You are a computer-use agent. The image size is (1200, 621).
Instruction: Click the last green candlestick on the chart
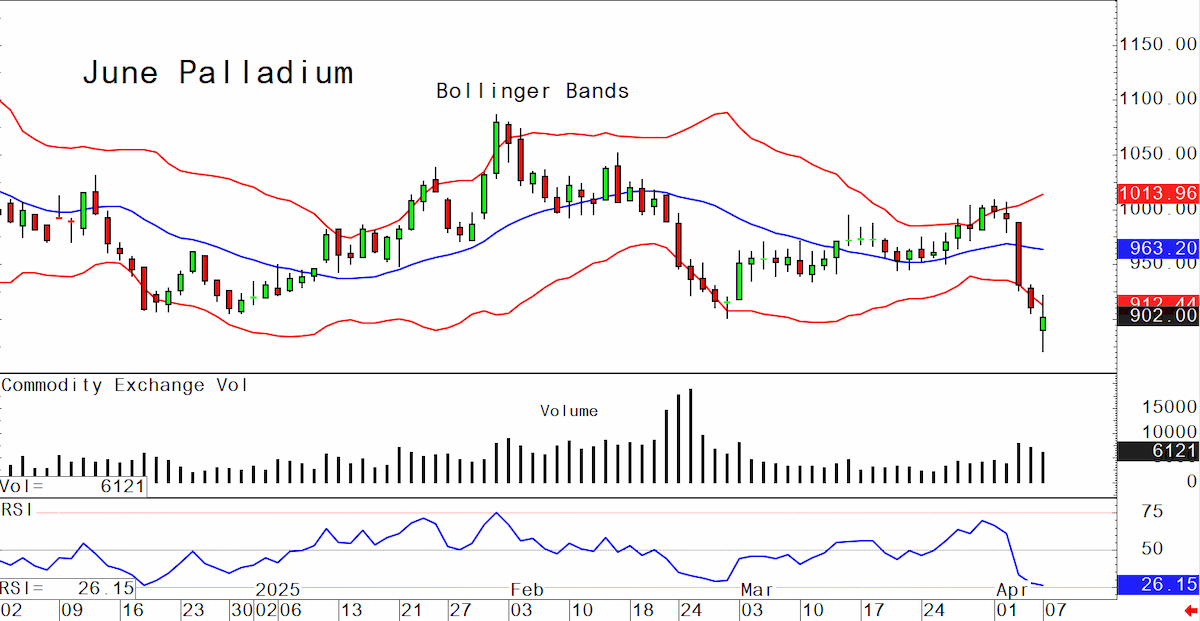click(x=1043, y=324)
